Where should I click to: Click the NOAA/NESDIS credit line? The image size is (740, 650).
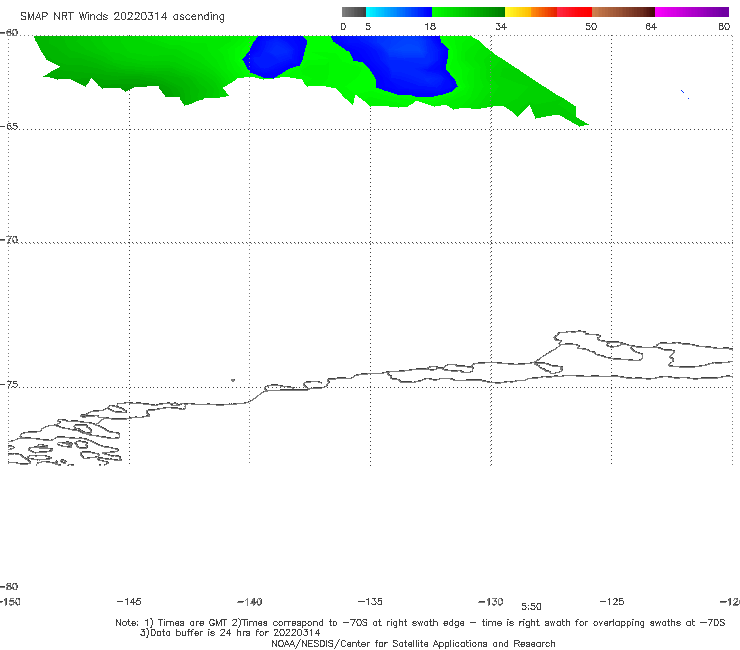[413, 644]
